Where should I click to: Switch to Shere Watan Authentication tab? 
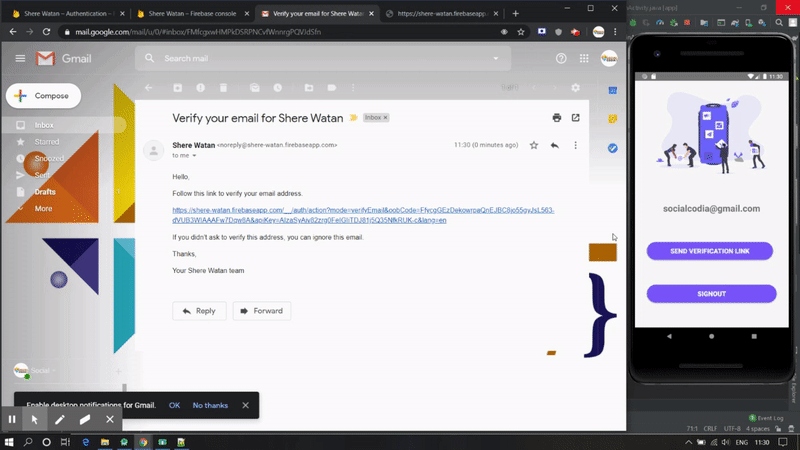point(66,14)
